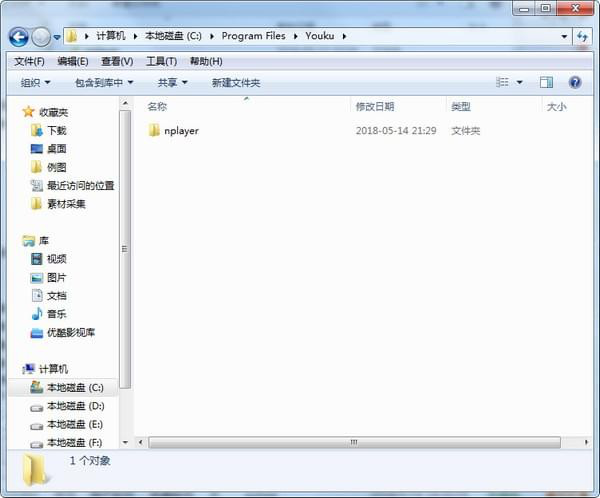Screen dimensions: 600x498
Task: Click the navigation pane vertical scrollbar thumb
Action: pyautogui.click(x=125, y=249)
